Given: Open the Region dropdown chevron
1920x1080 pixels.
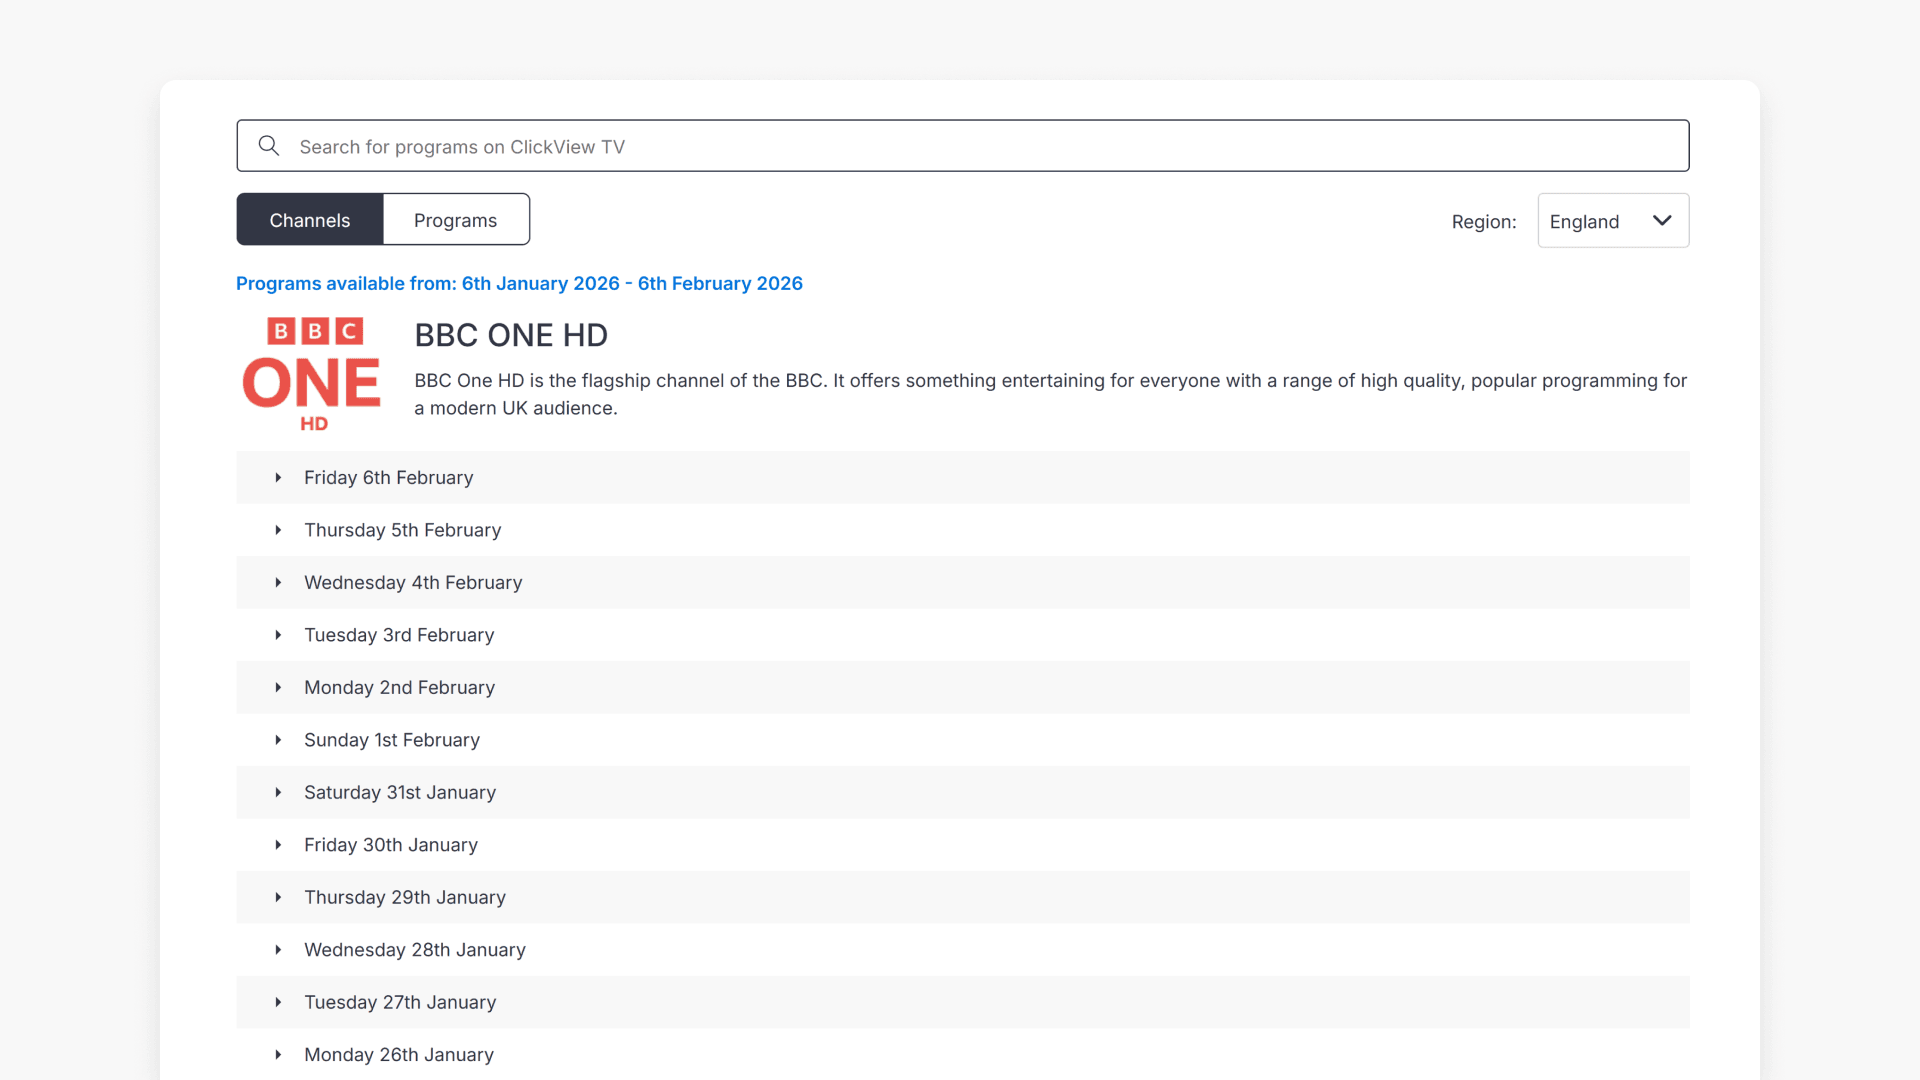Looking at the screenshot, I should 1661,221.
